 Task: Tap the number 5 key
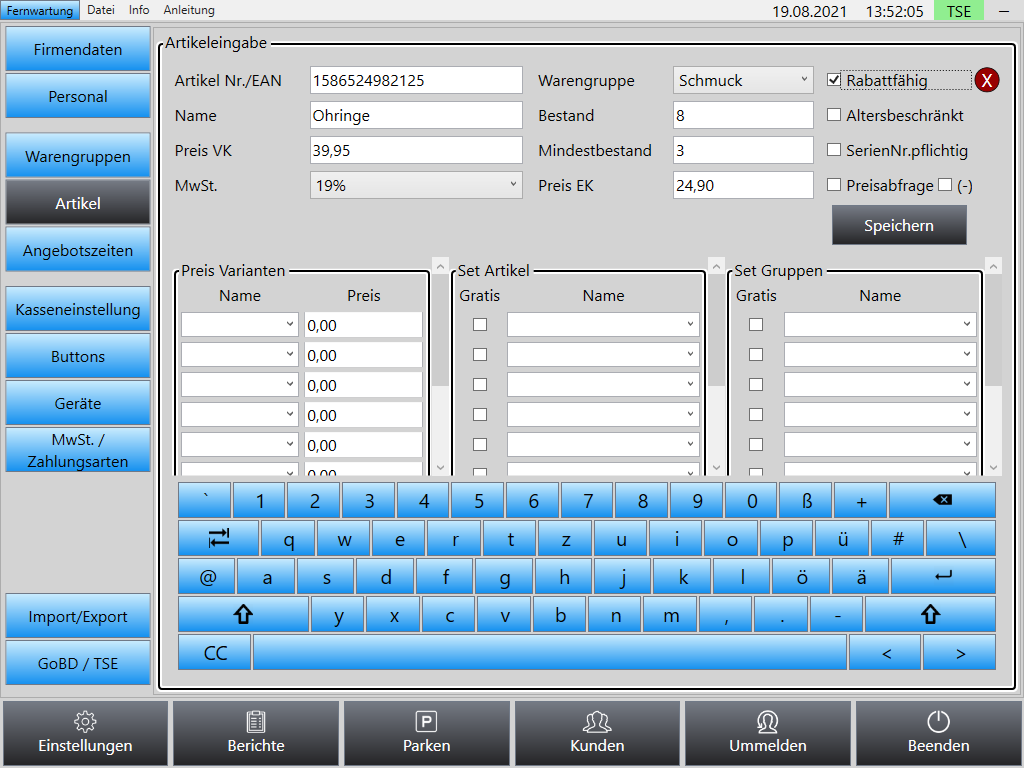[x=479, y=500]
